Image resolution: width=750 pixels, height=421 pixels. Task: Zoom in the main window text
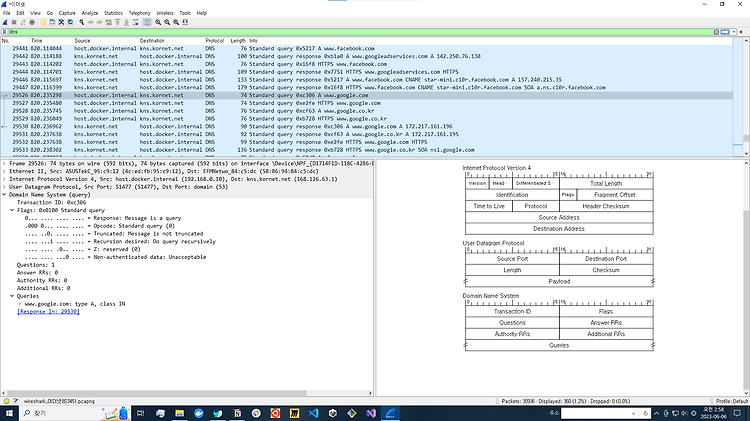coord(158,22)
